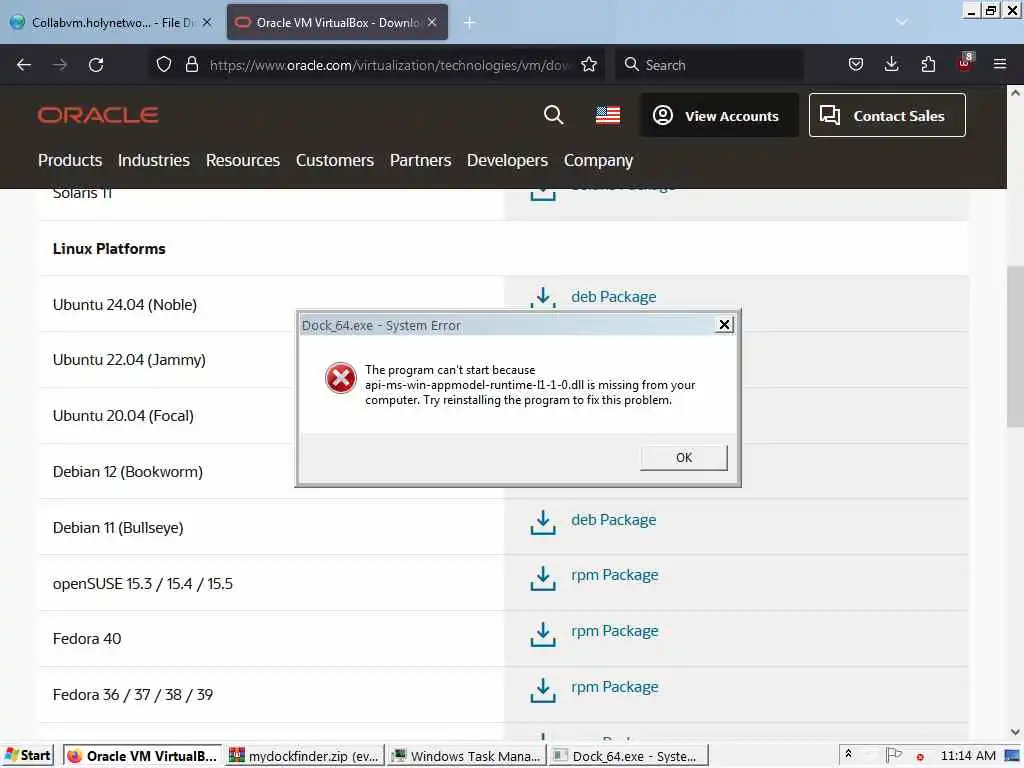Click the download icon for Debian 11
The height and width of the screenshot is (768, 1024).
pyautogui.click(x=543, y=522)
